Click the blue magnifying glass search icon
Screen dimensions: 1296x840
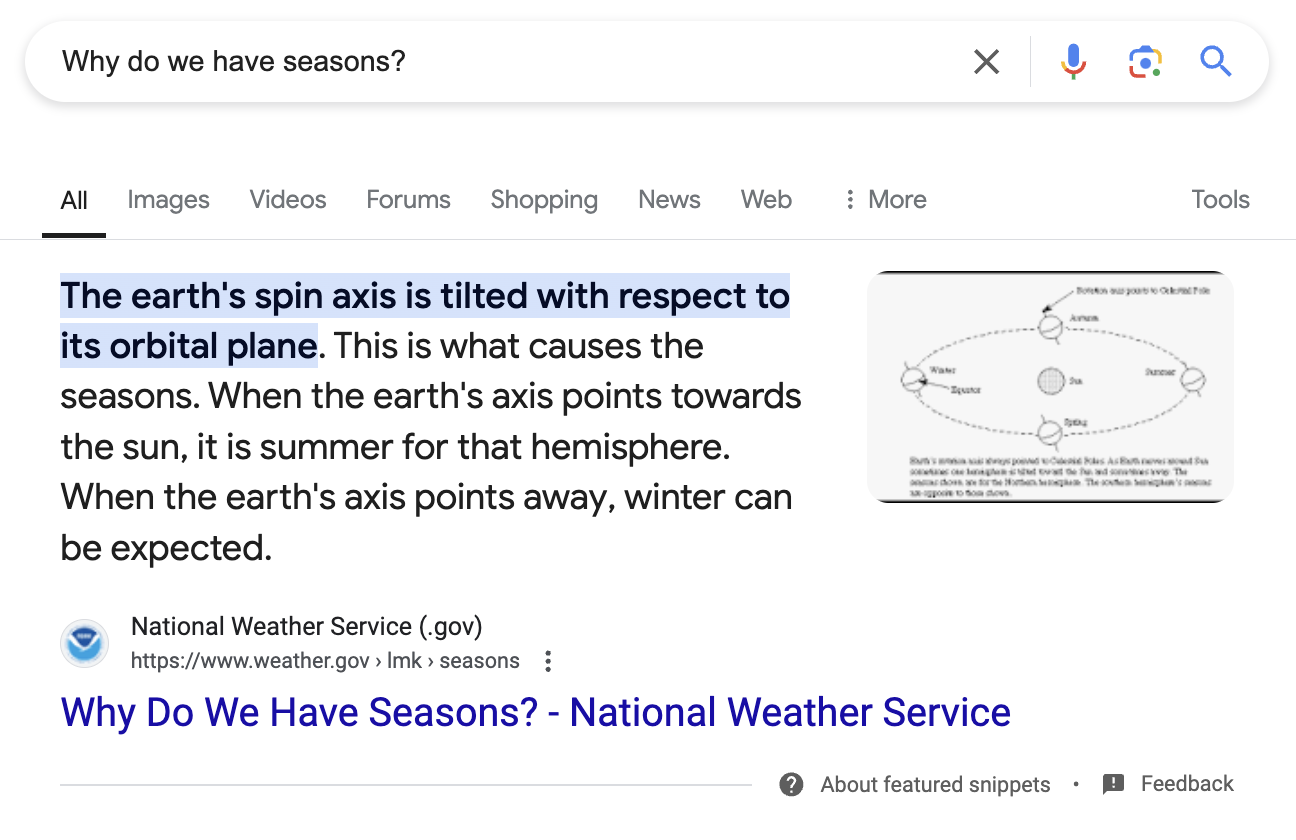1215,62
